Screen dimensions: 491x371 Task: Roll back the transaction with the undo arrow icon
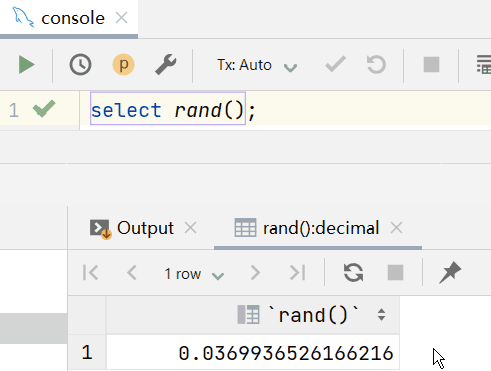pyautogui.click(x=376, y=64)
